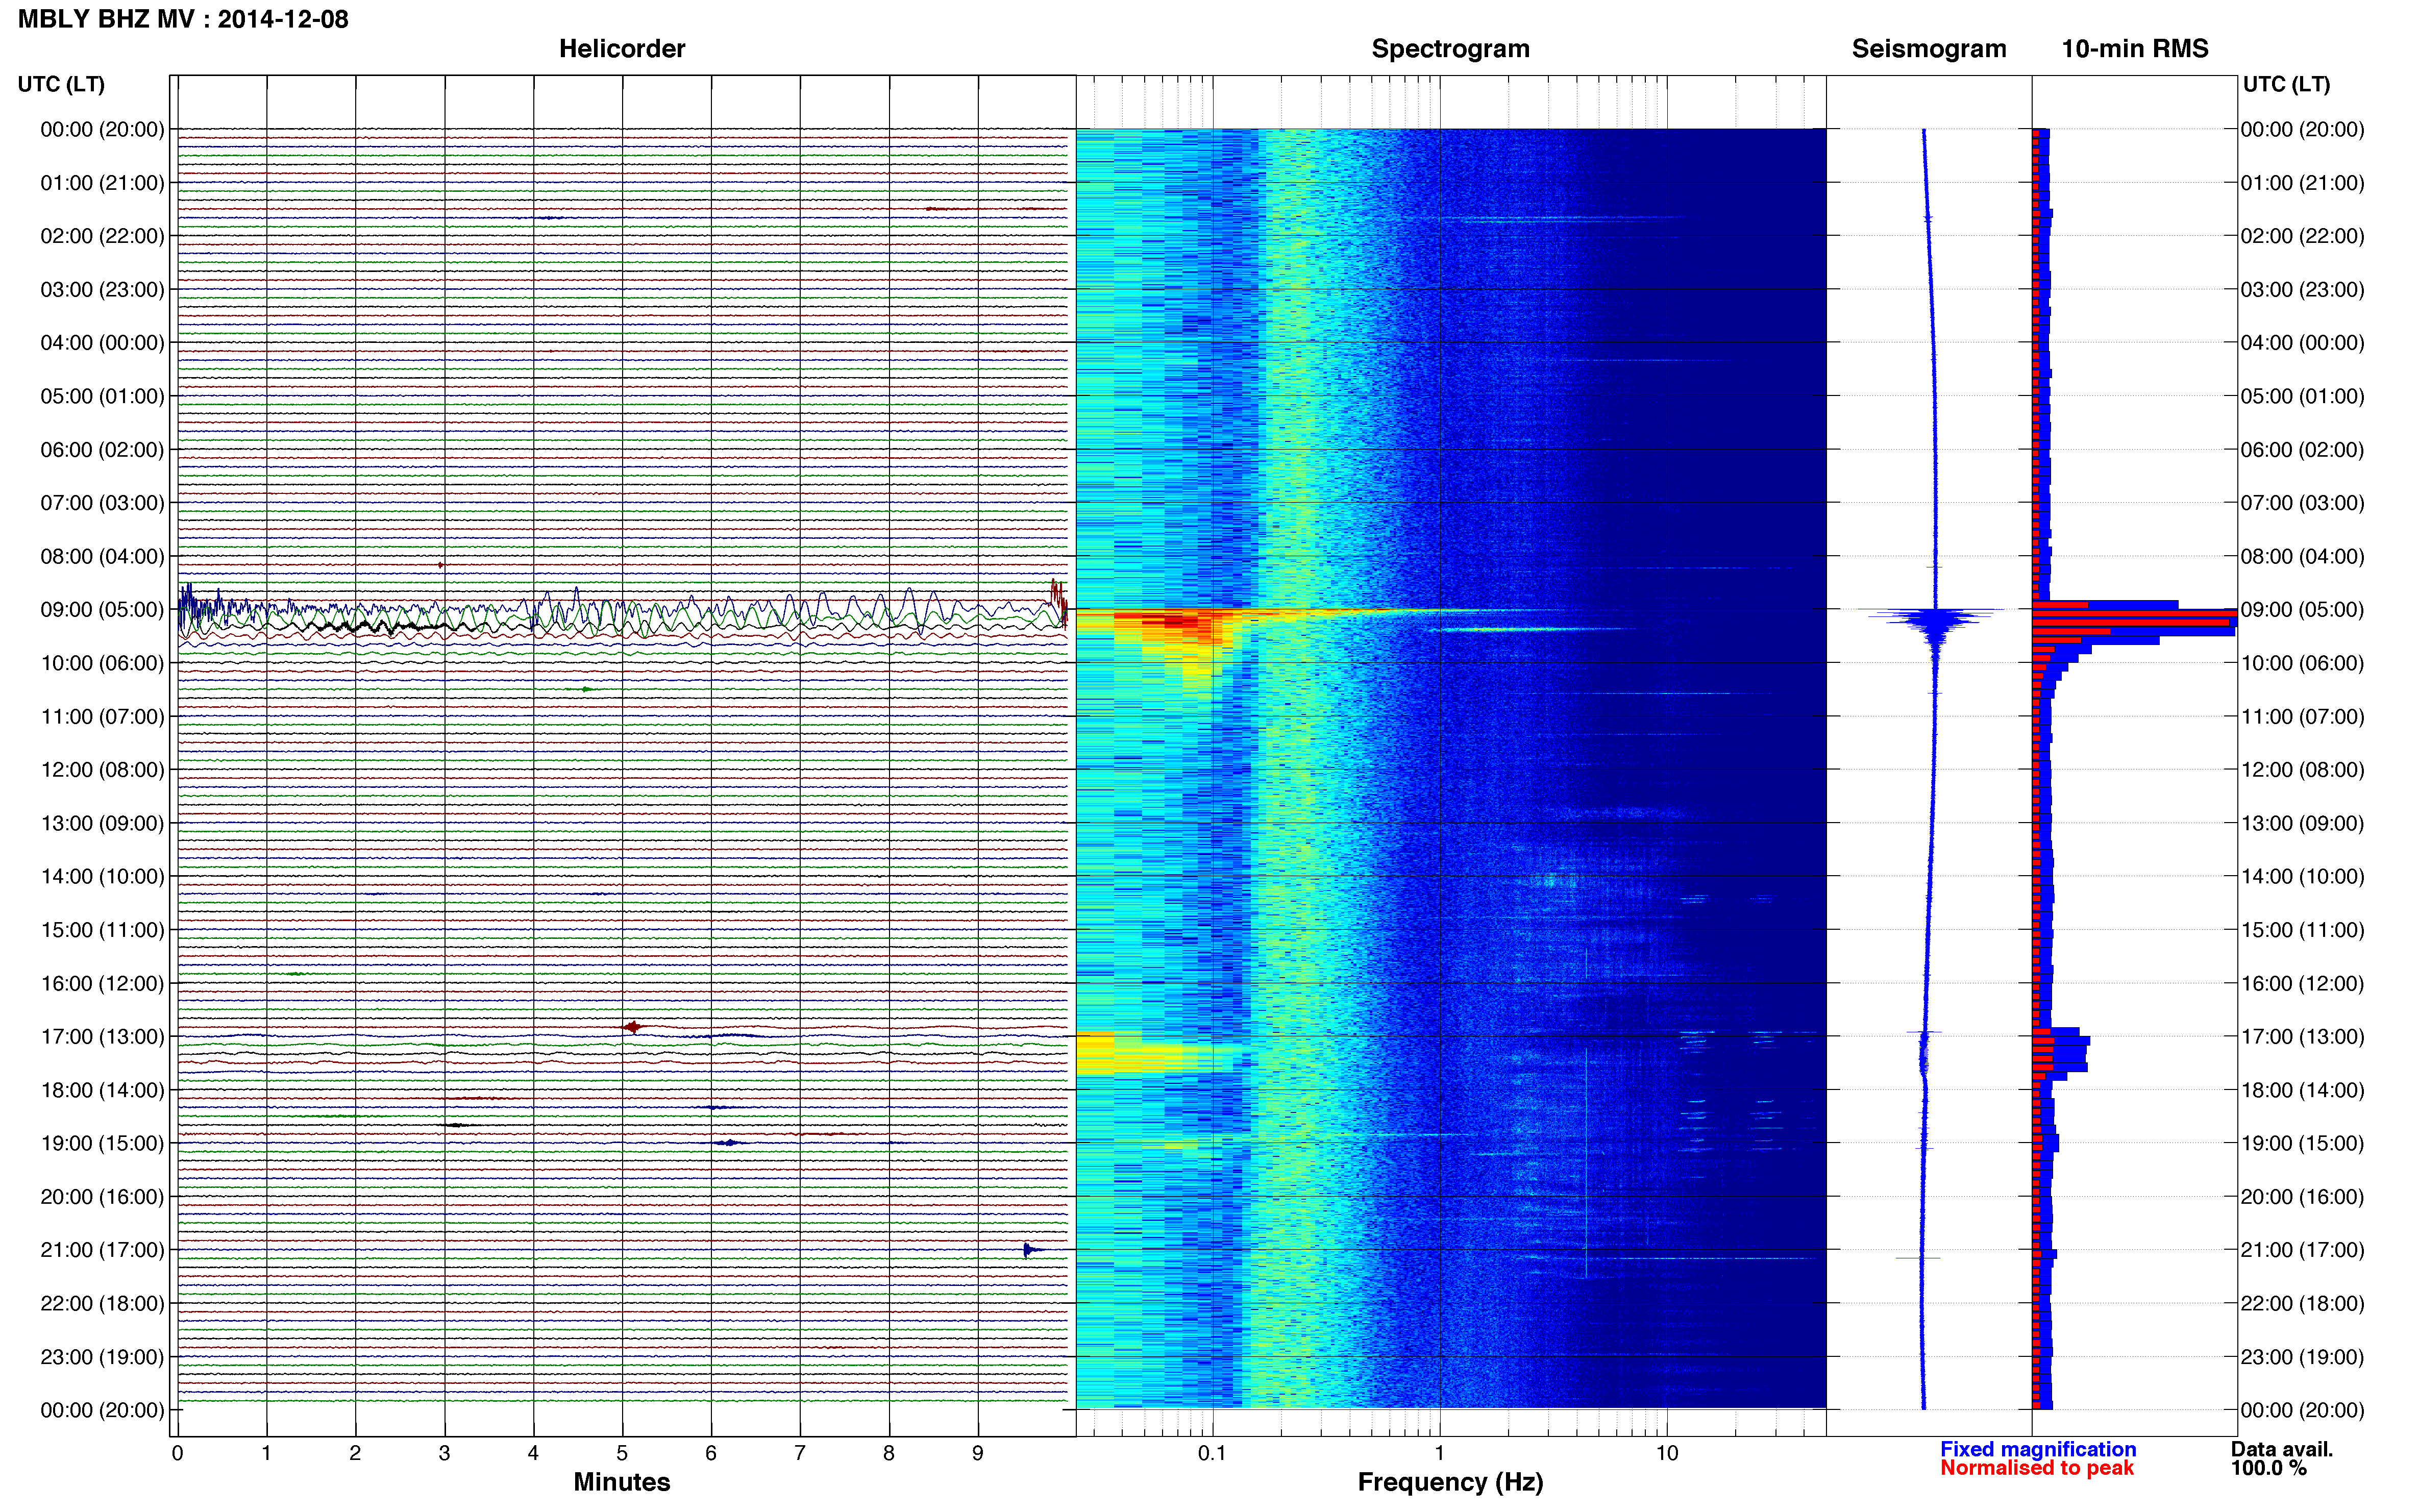
Task: Select the 'Seismogram' panel heading
Action: [1929, 49]
